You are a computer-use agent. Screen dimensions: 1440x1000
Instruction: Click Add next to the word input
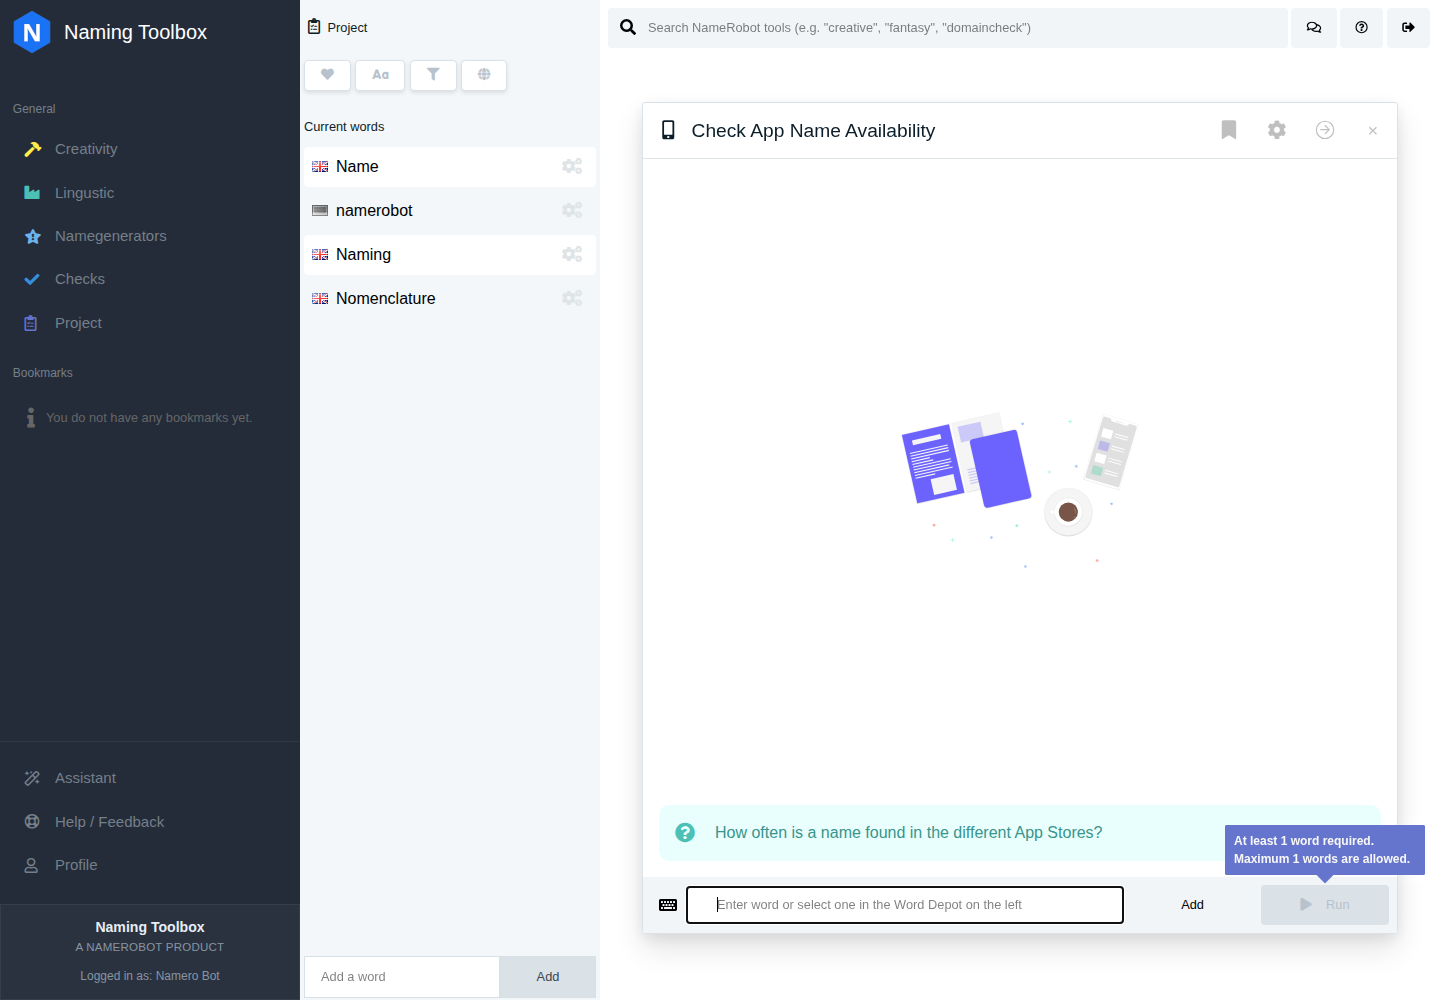(1192, 905)
